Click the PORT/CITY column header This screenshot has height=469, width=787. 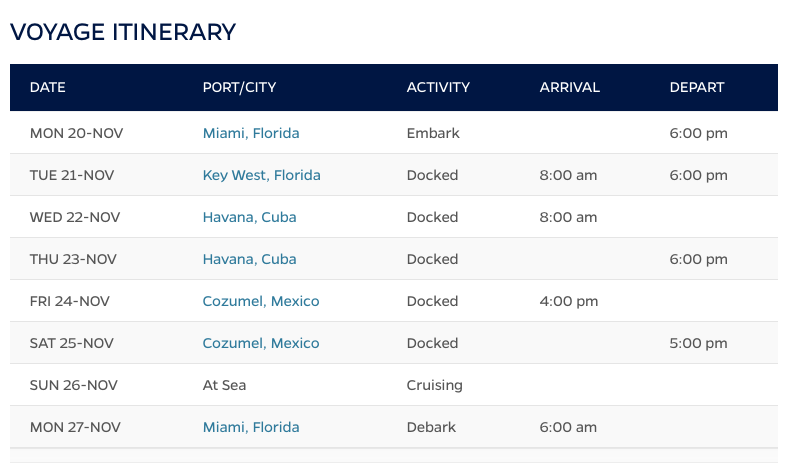[x=239, y=87]
